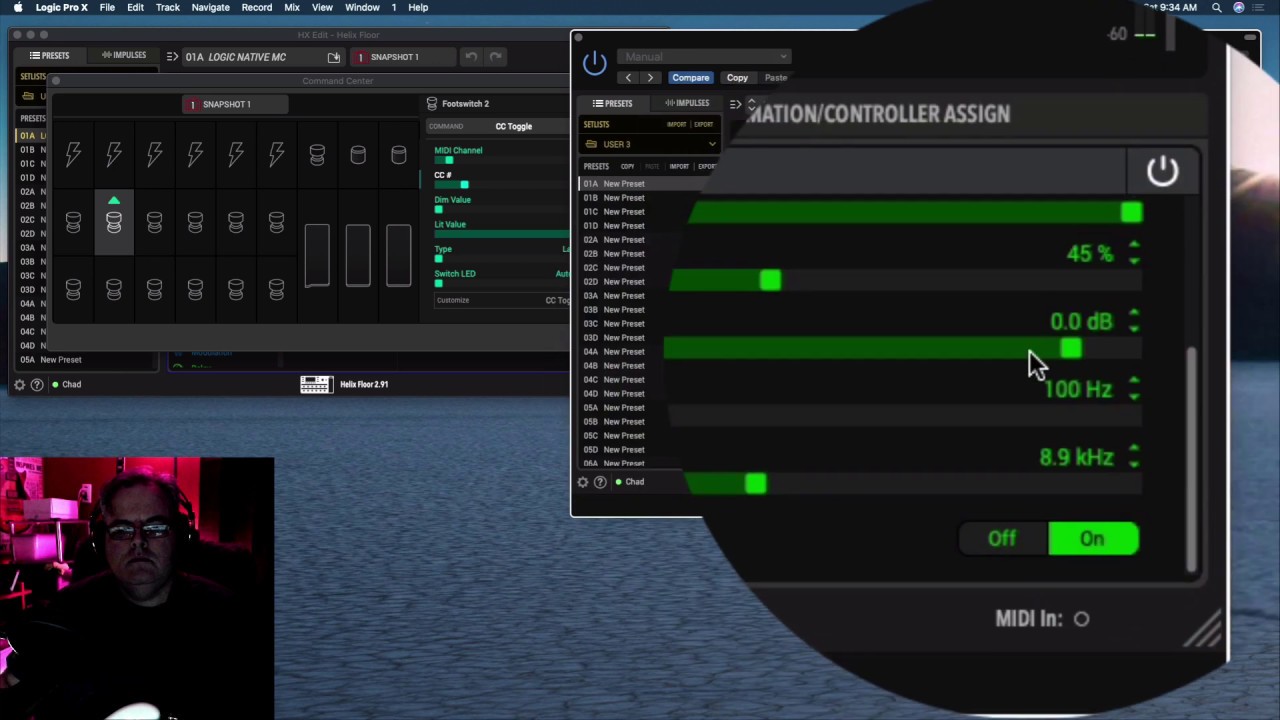The image size is (1280, 720).
Task: Select the first footswitch icon in bottom row
Action: (x=73, y=289)
